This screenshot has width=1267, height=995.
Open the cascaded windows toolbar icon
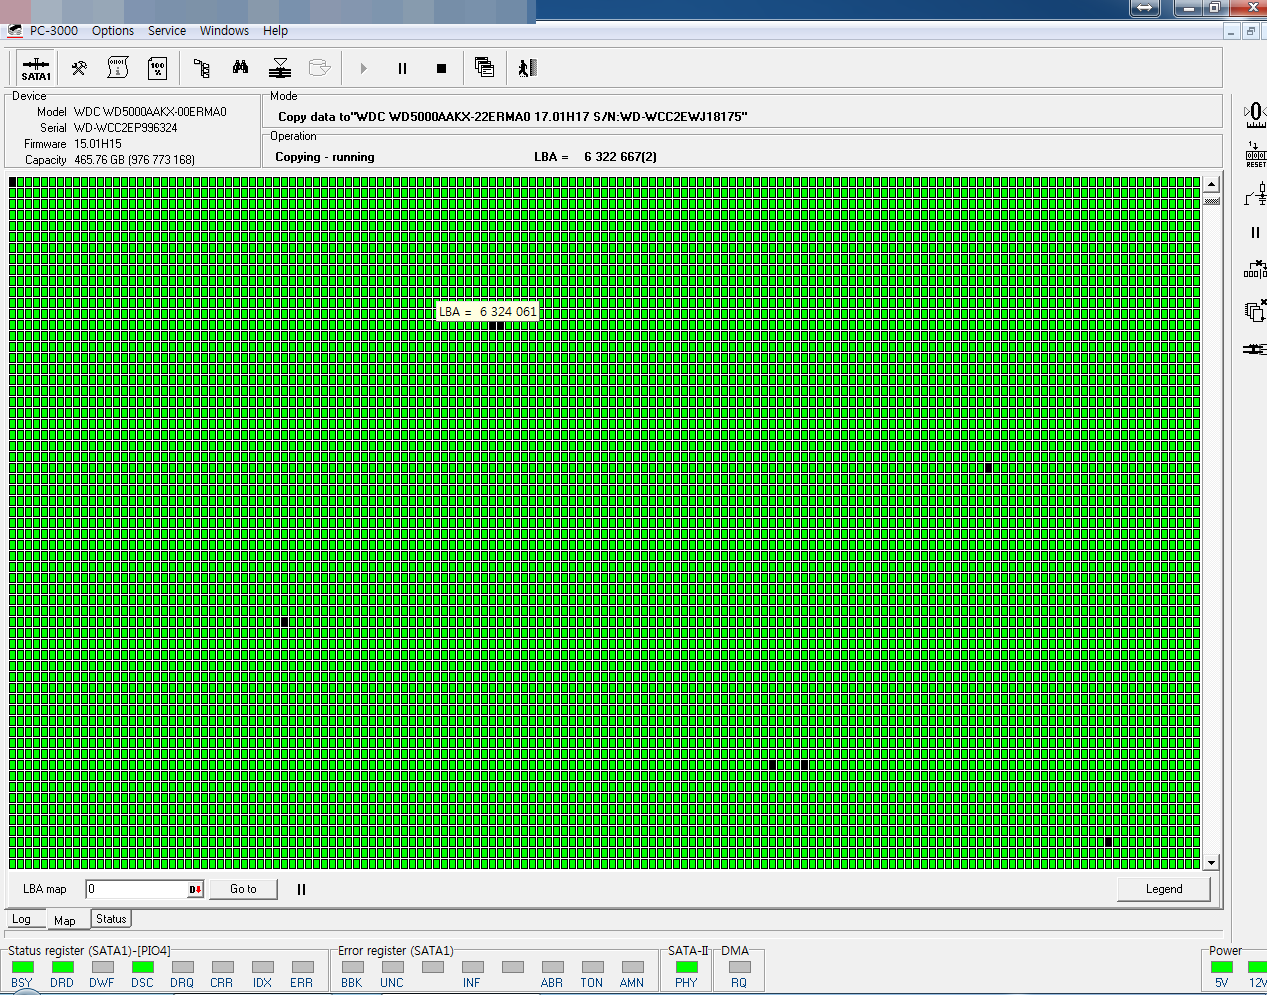485,68
